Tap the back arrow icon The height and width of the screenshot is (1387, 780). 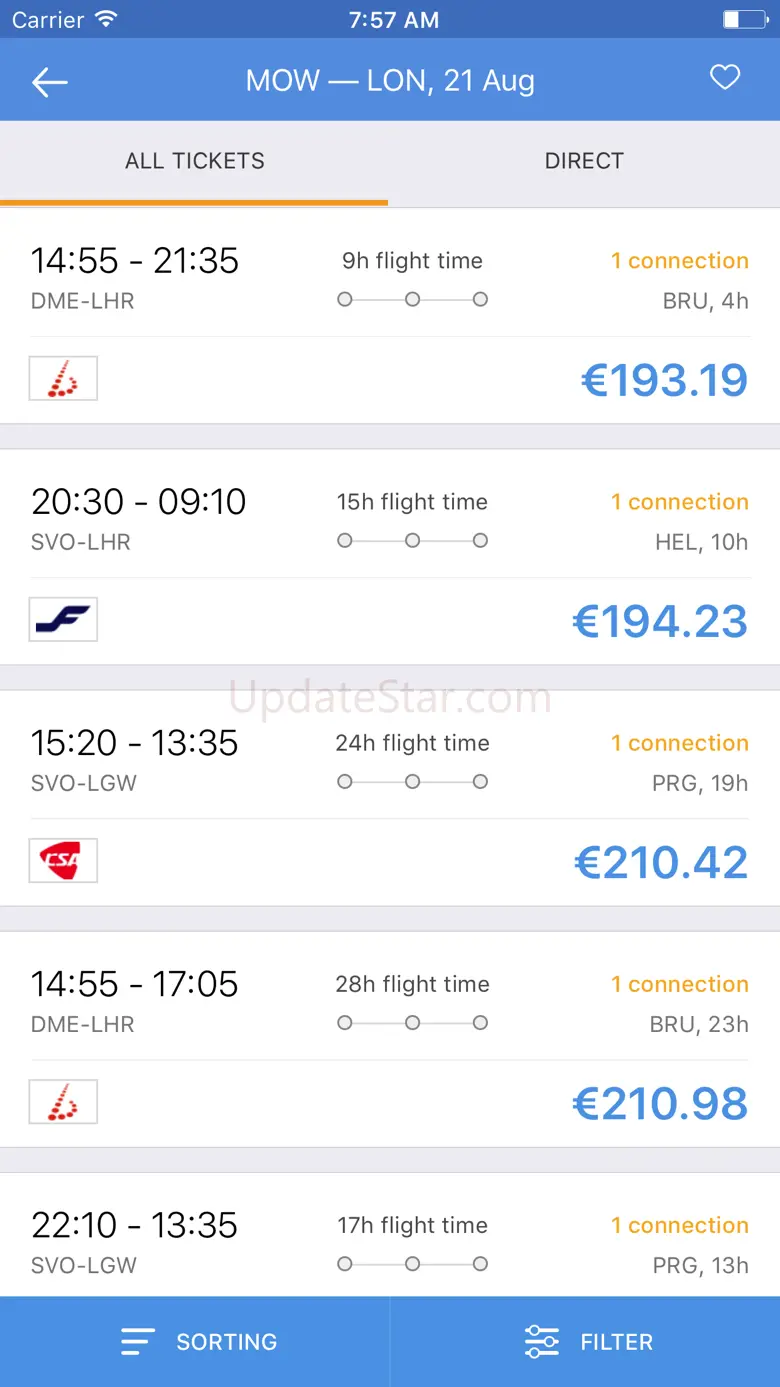[49, 82]
